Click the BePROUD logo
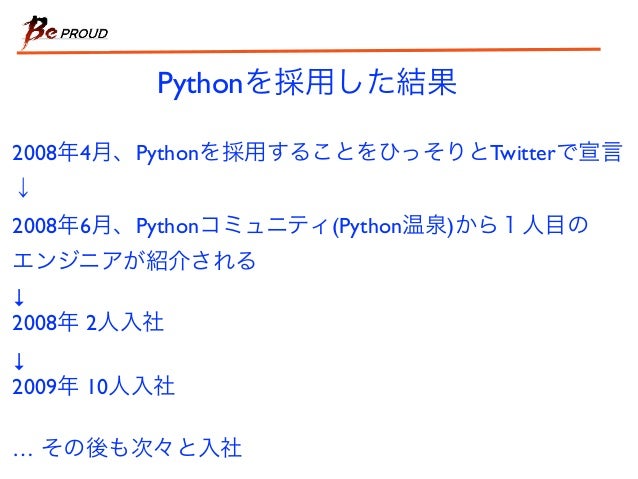638x479 pixels. pyautogui.click(x=65, y=32)
